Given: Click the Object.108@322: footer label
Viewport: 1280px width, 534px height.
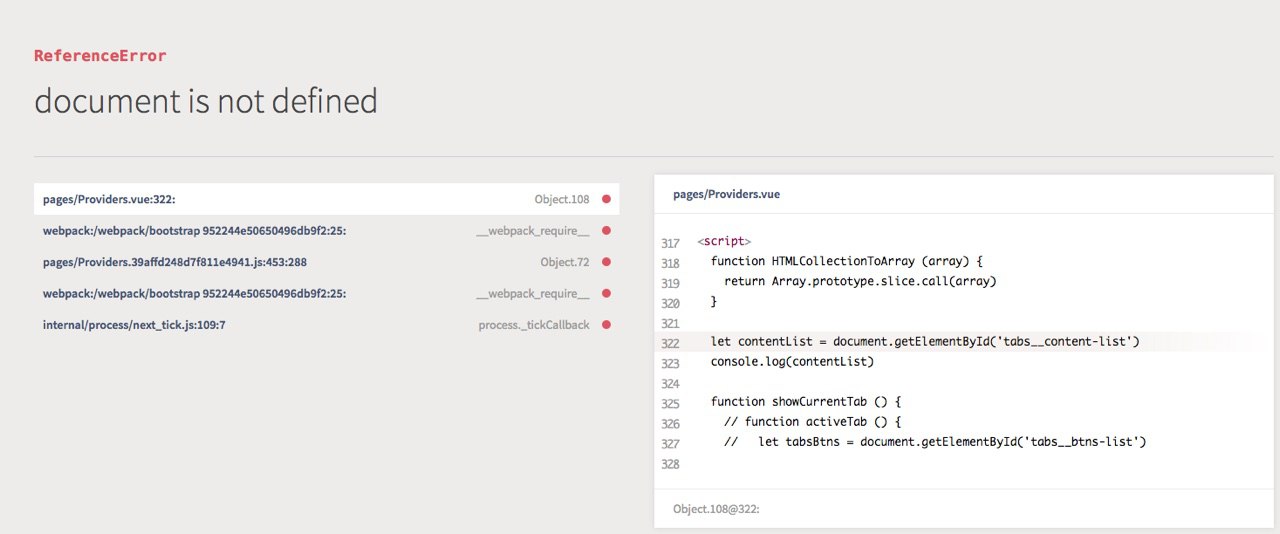Looking at the screenshot, I should [716, 509].
